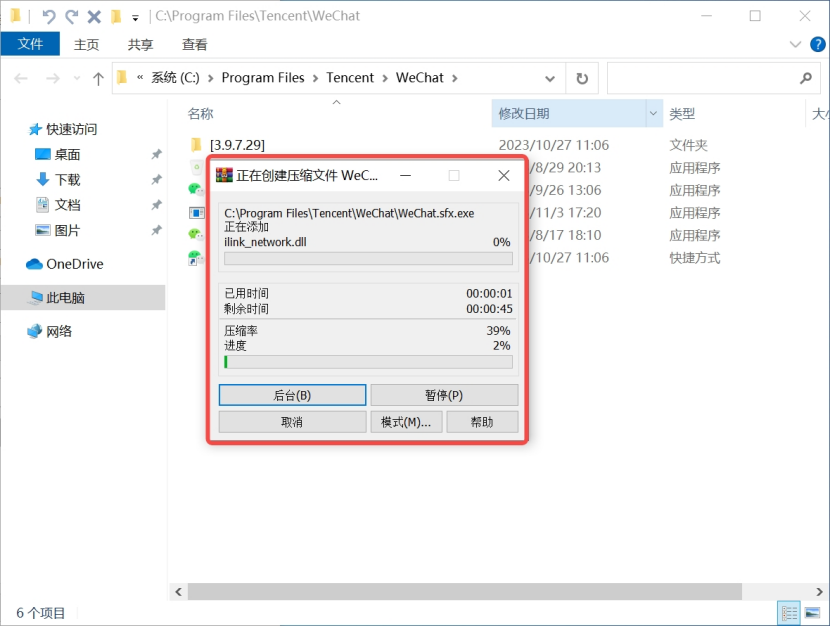The width and height of the screenshot is (830, 626).
Task: Click the up-arrow to go to parent folder
Action: tap(98, 78)
